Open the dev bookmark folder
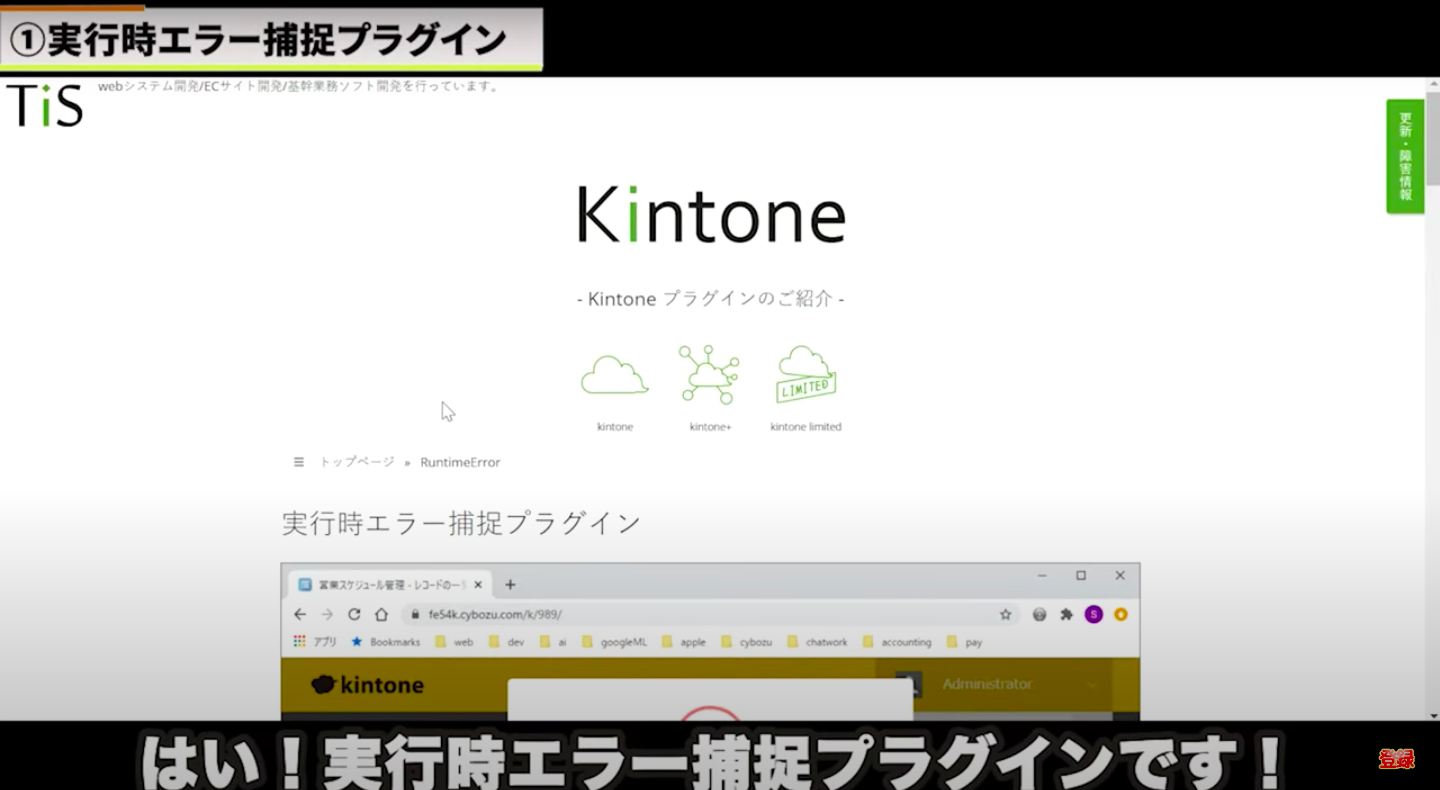The image size is (1440, 790). tap(506, 642)
